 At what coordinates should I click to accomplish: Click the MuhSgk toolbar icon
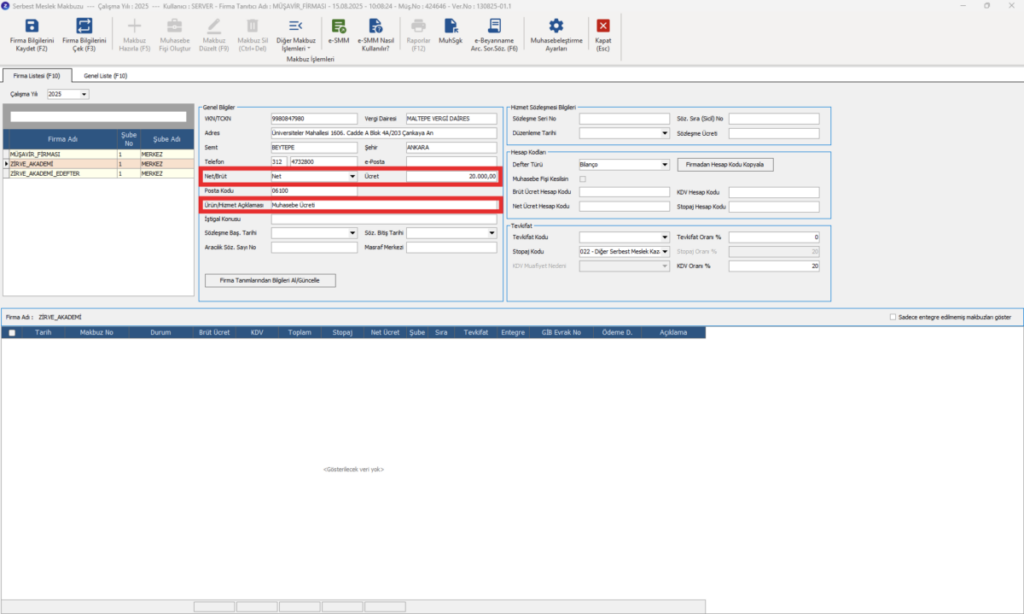point(451,26)
